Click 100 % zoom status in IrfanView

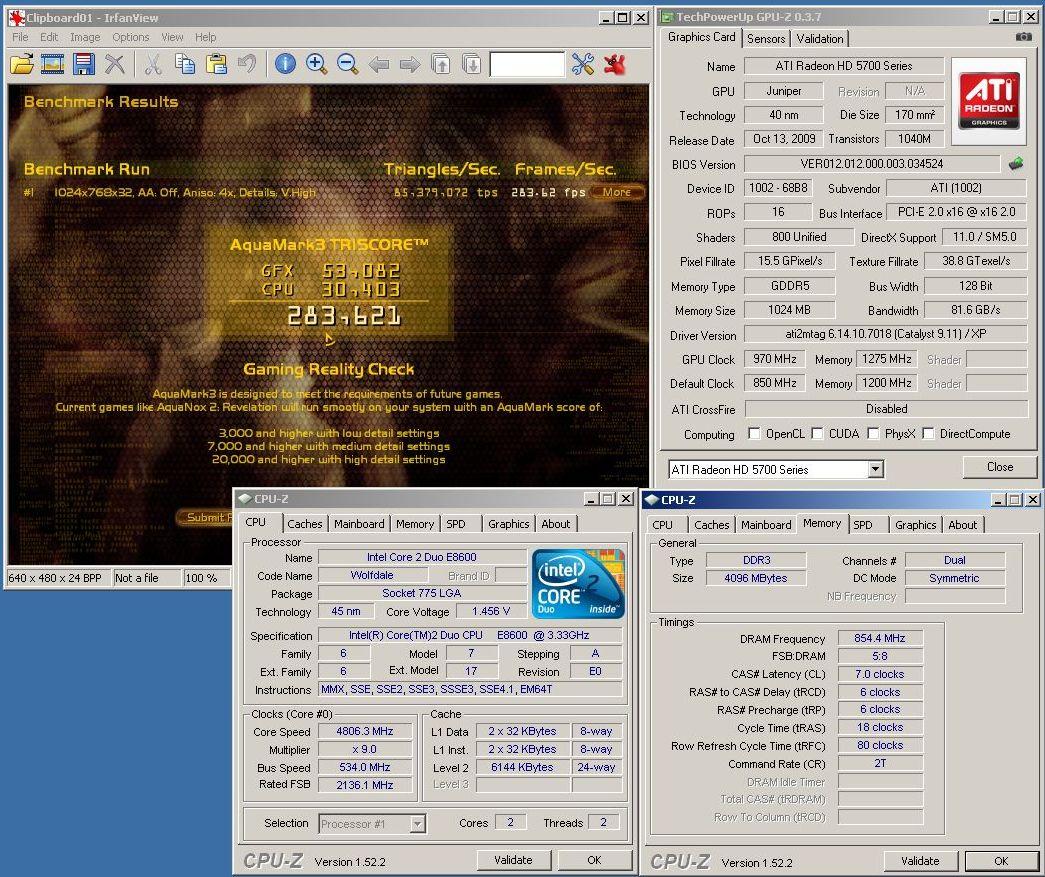[206, 578]
